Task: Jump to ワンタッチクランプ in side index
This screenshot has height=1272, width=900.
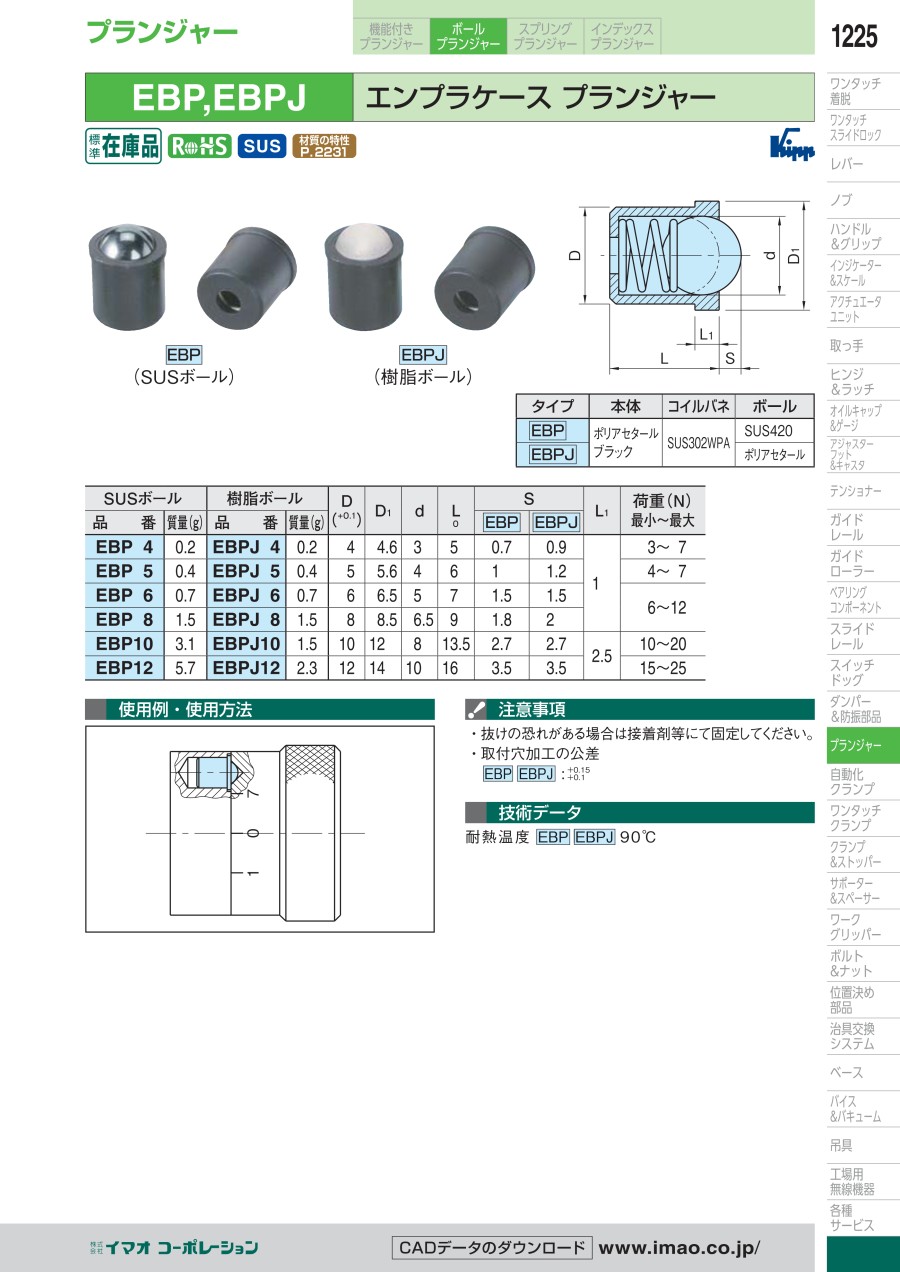Action: [855, 818]
